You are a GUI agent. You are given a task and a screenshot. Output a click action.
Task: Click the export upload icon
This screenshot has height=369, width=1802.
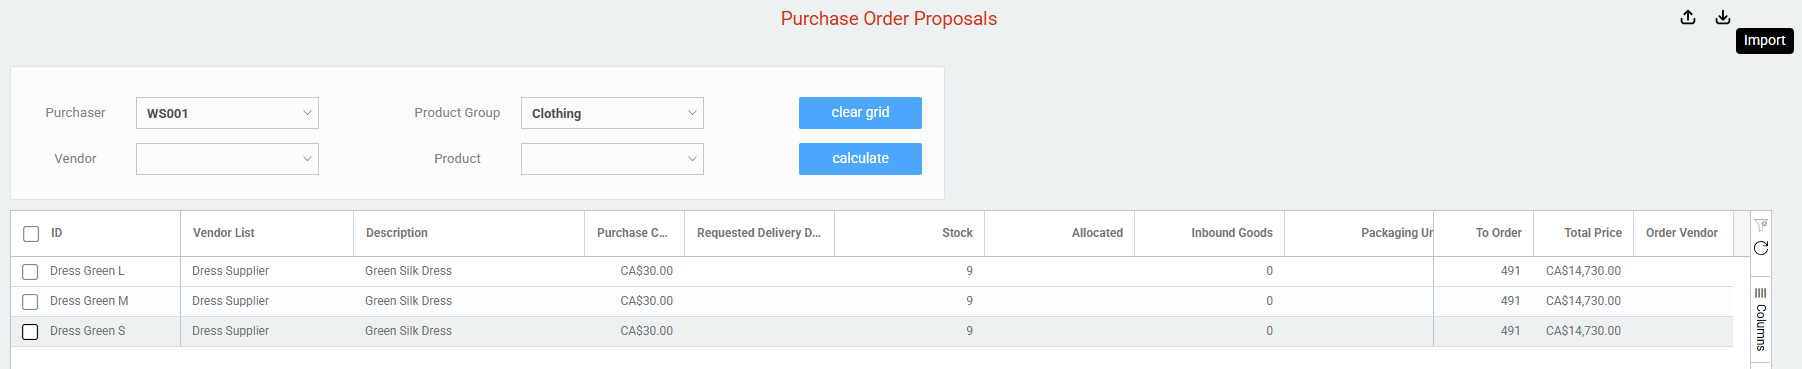(x=1688, y=17)
